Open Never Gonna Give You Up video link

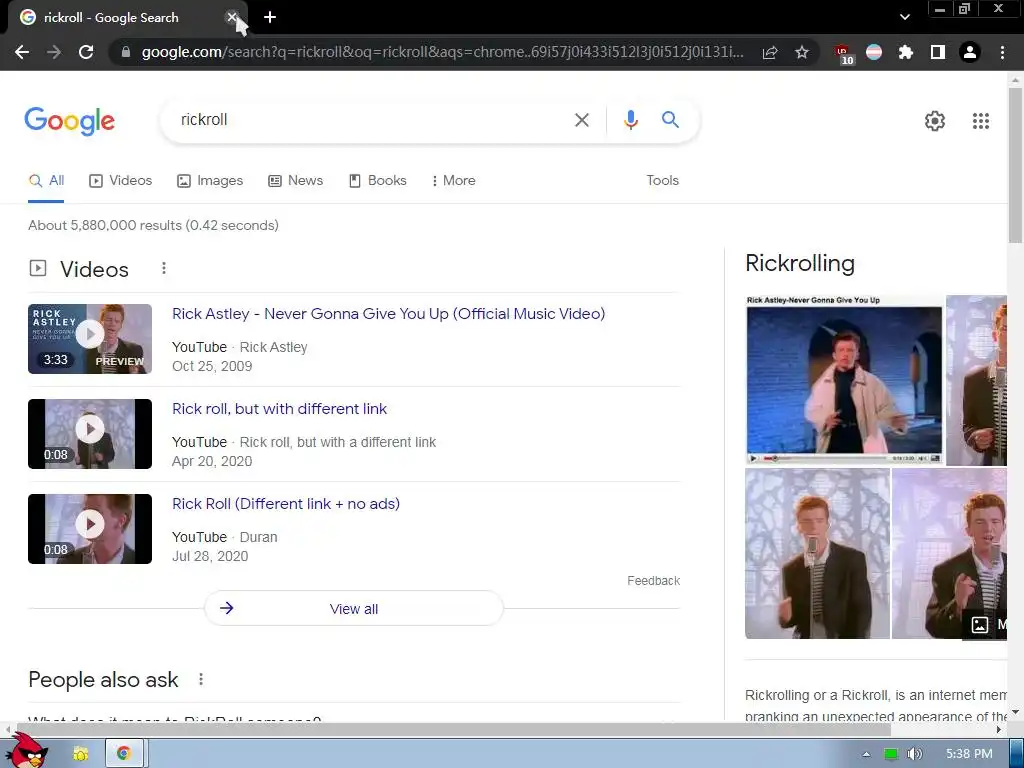[x=389, y=314]
